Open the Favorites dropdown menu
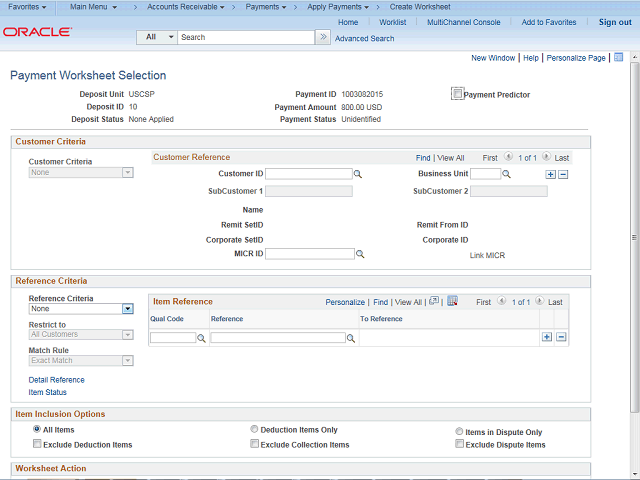The image size is (640, 480). (x=28, y=7)
